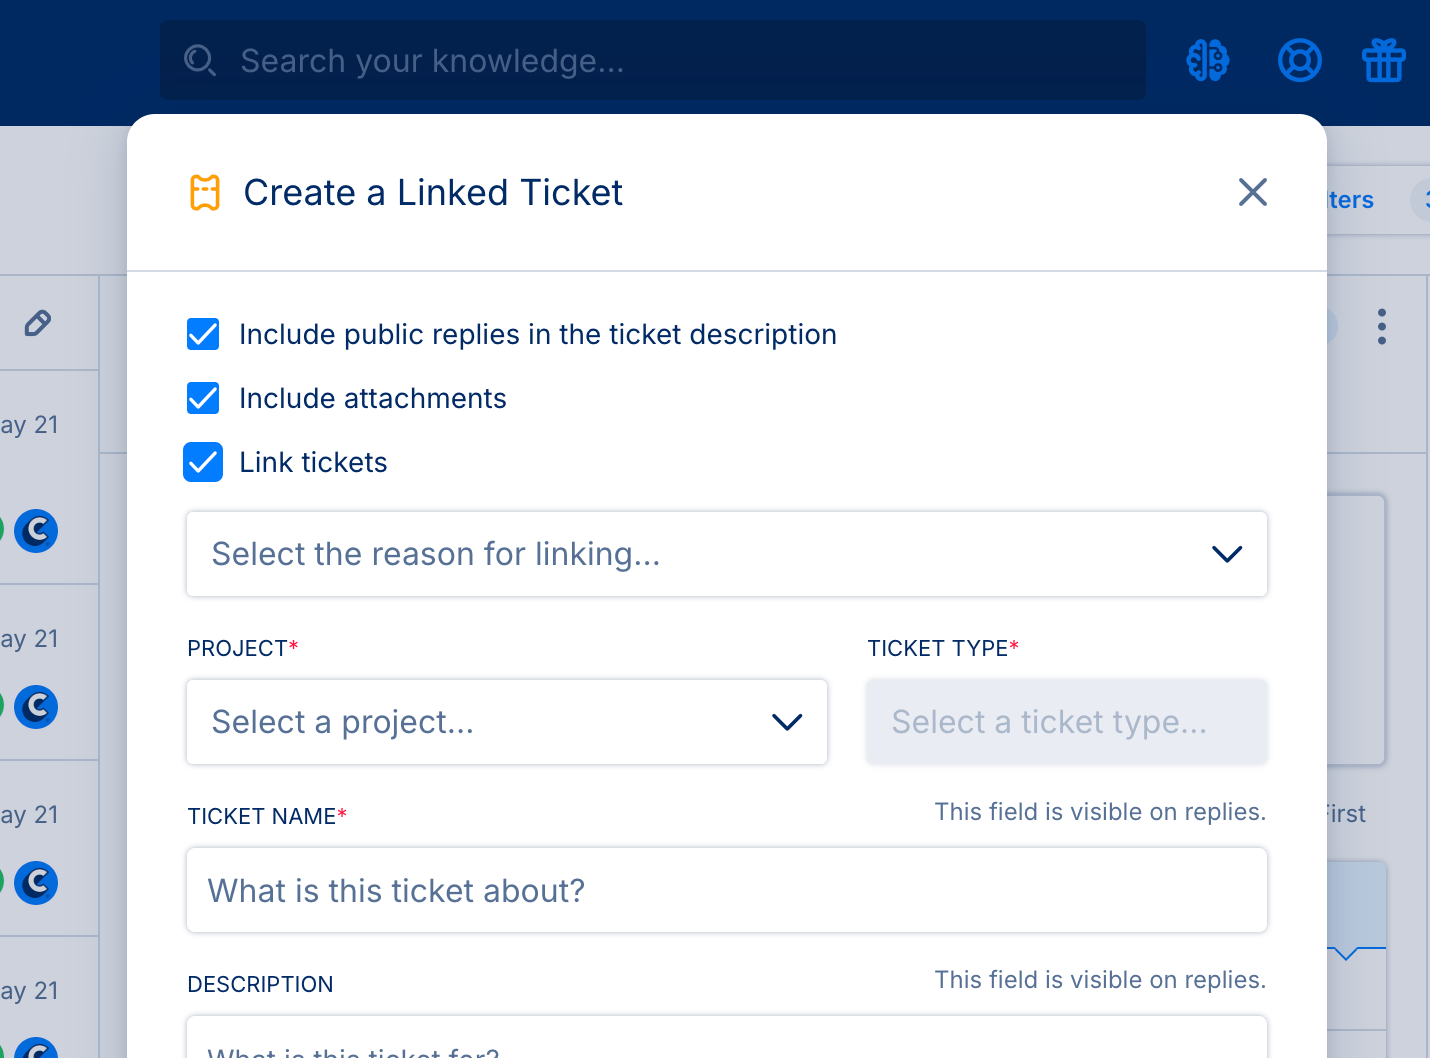Open the three-dot more options menu

1382,326
